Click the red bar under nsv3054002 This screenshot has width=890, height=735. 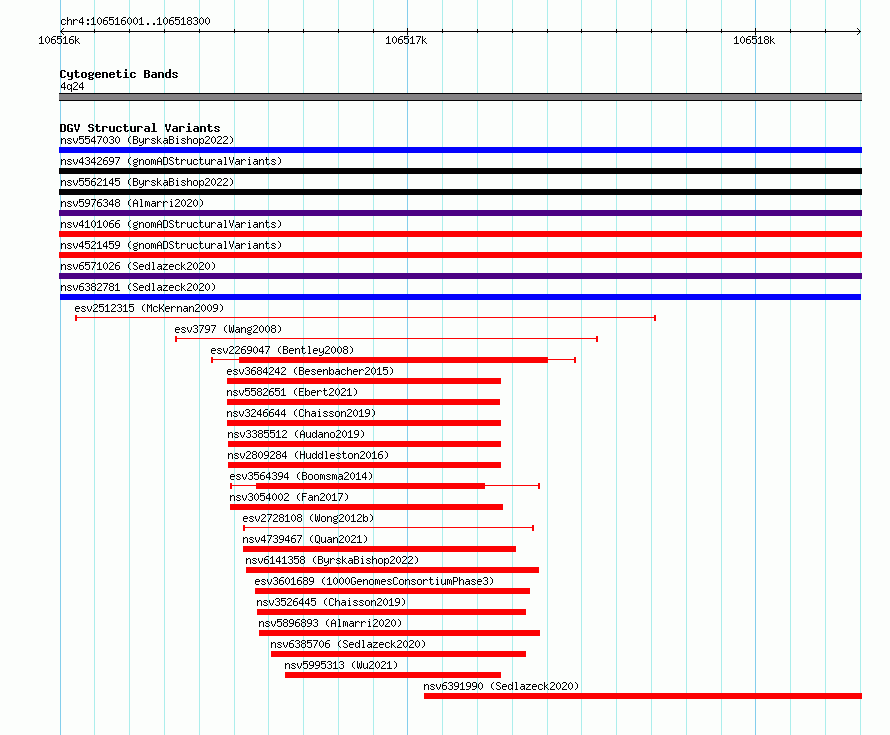point(366,507)
